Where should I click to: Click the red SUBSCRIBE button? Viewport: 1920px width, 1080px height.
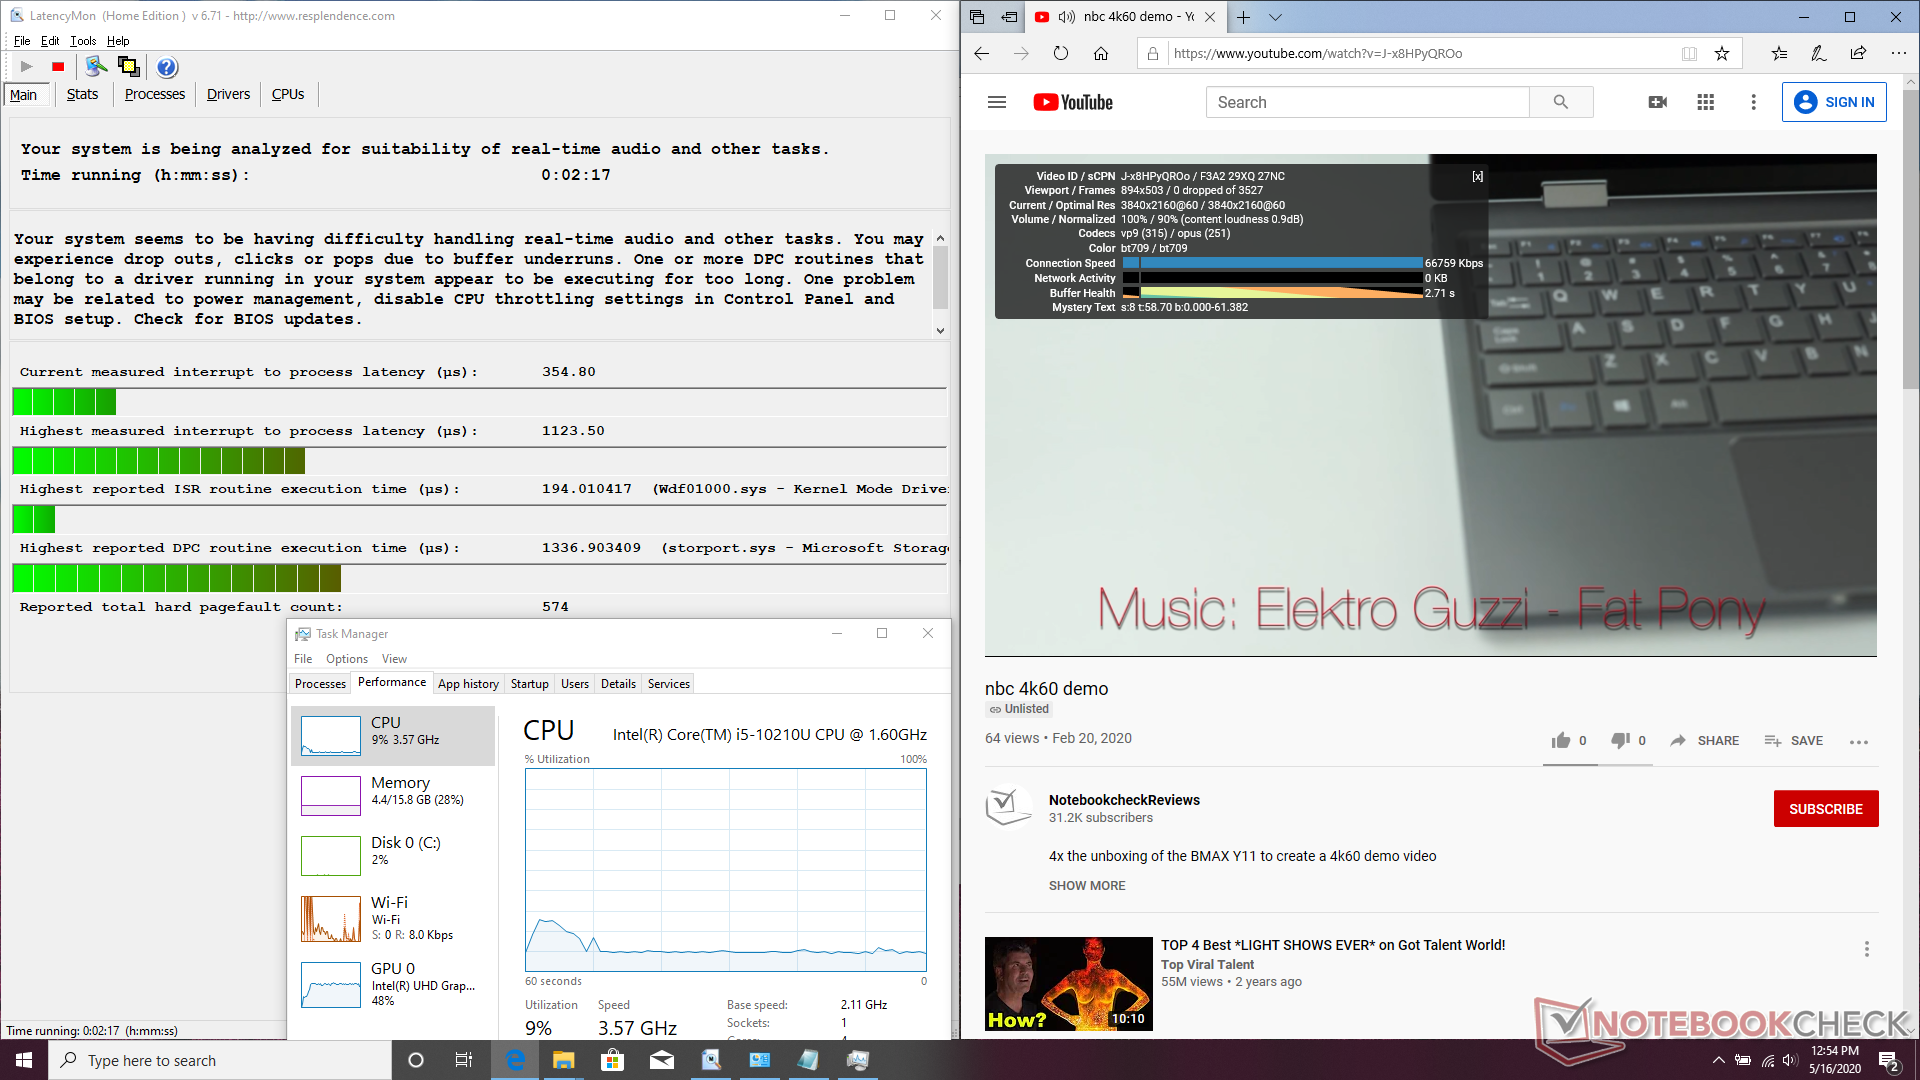[x=1825, y=808]
